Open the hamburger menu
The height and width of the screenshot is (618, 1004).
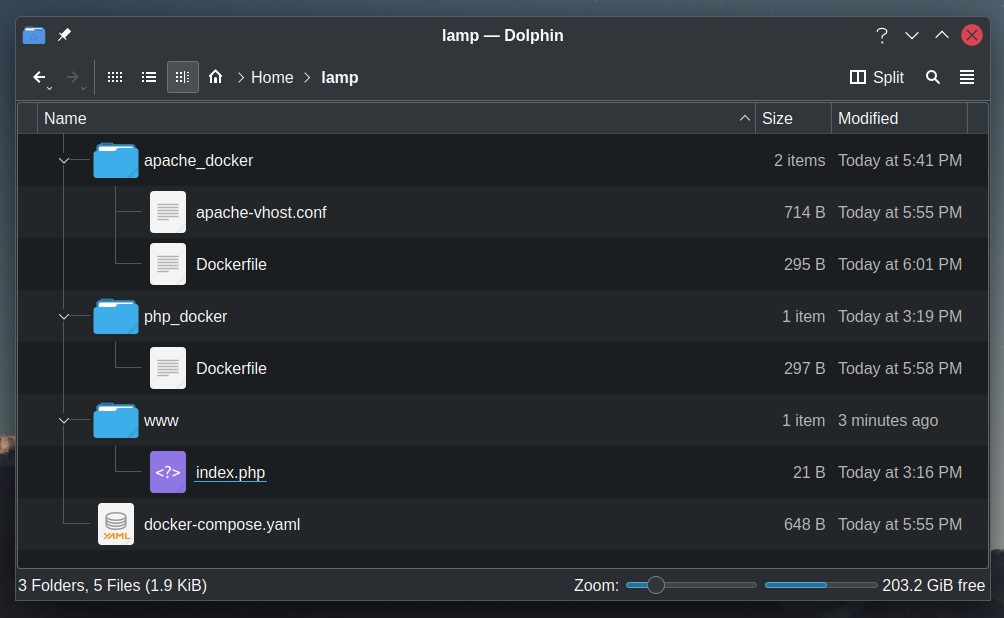(x=967, y=77)
